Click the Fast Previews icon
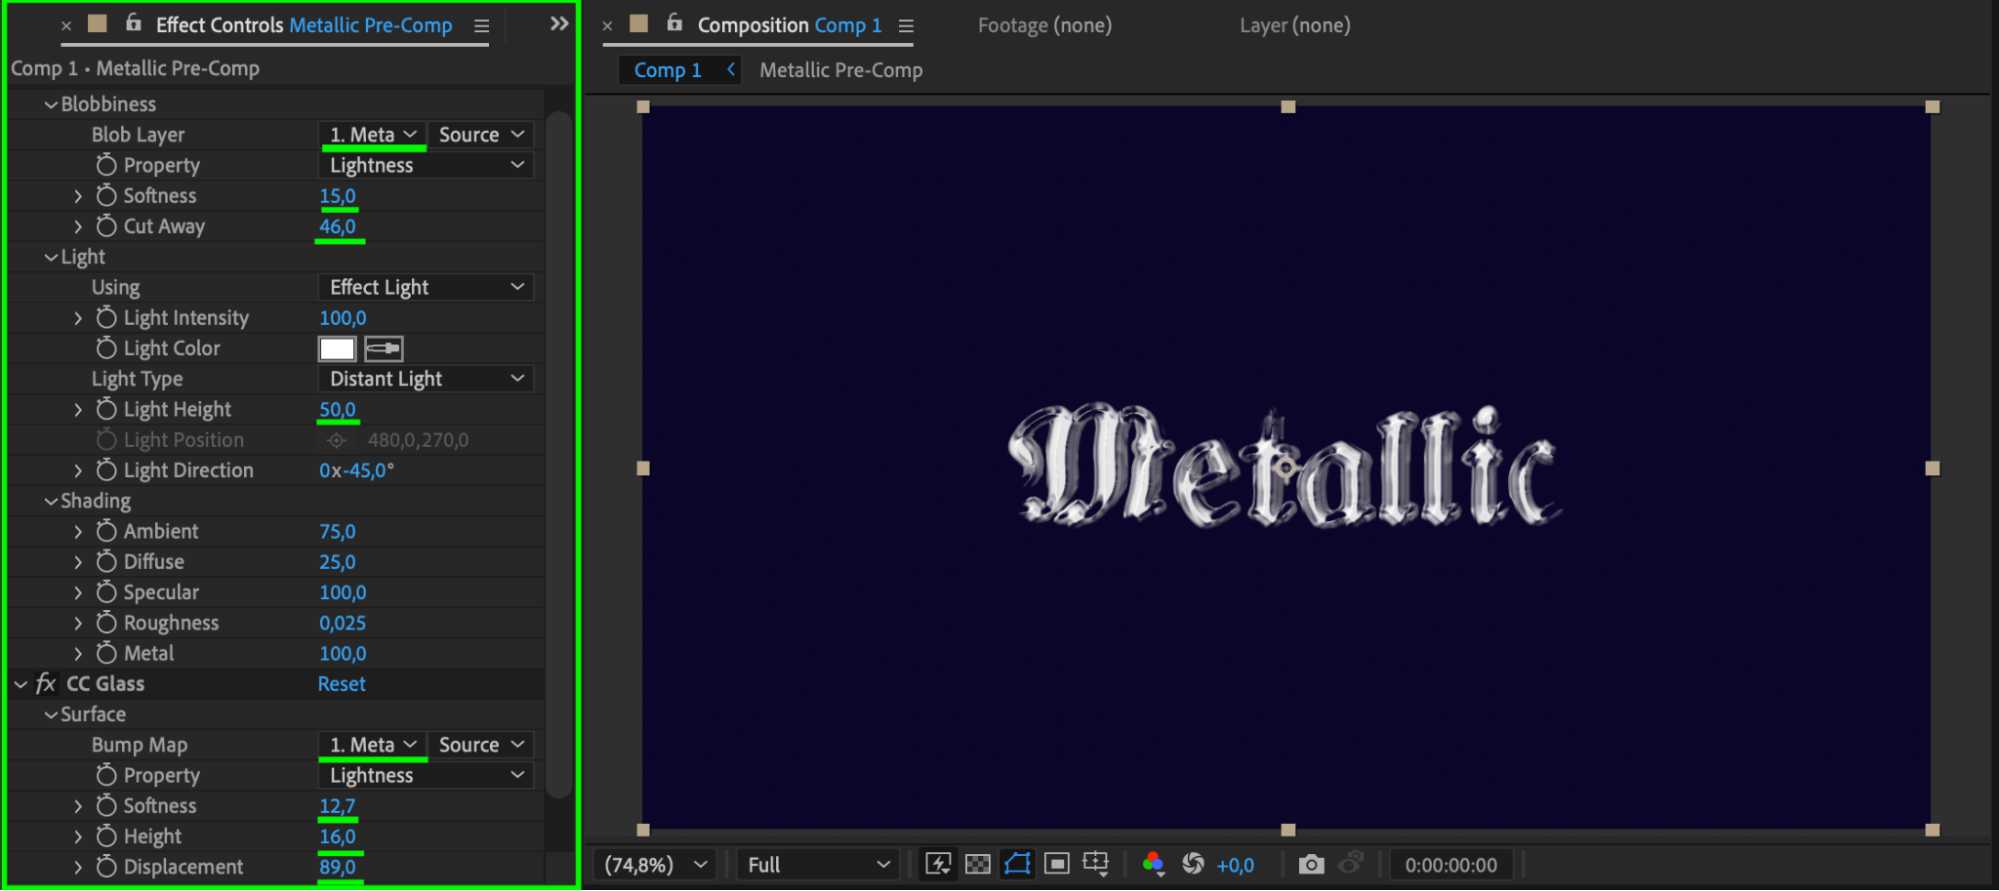 pyautogui.click(x=938, y=864)
